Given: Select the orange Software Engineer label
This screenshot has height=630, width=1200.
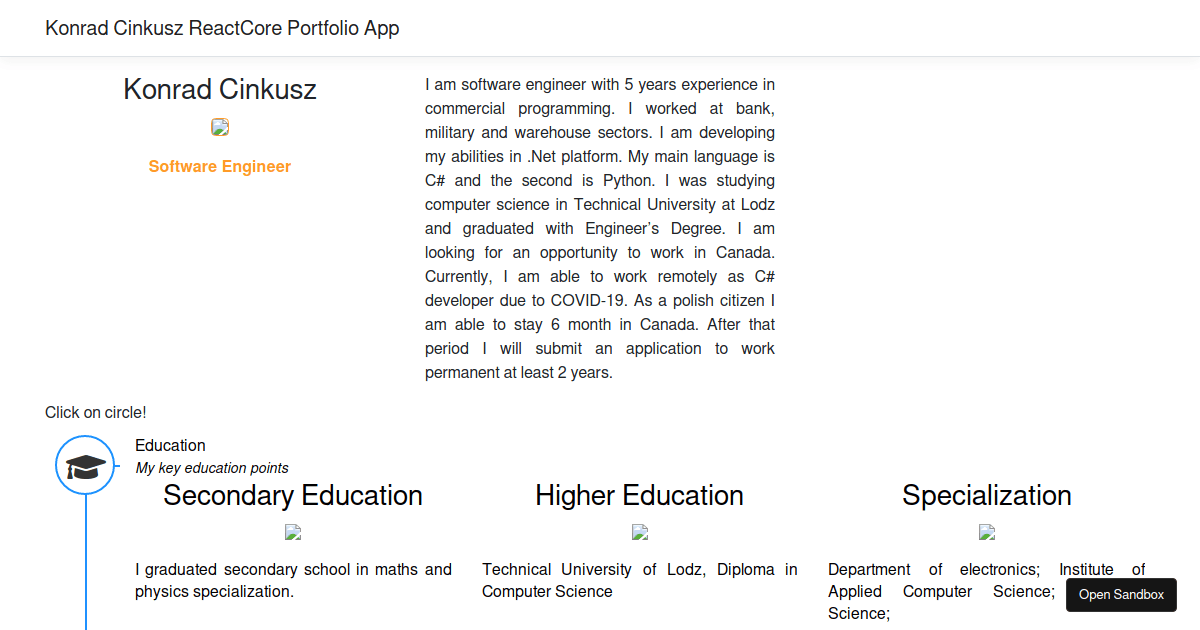Looking at the screenshot, I should click(220, 166).
